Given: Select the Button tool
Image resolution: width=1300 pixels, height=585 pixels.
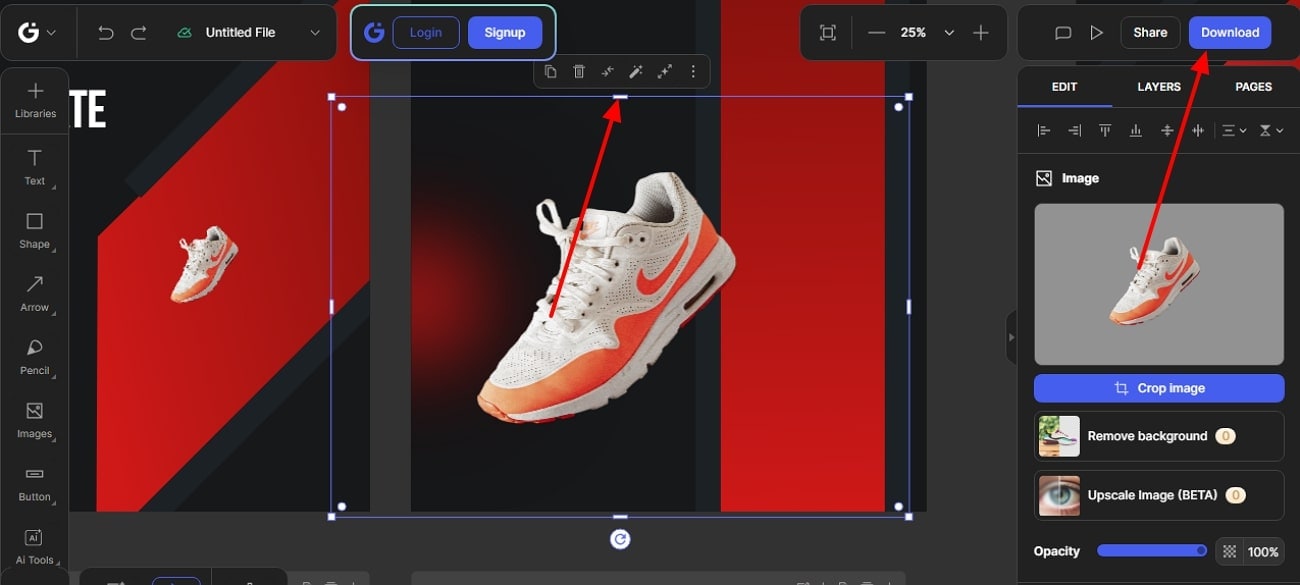Looking at the screenshot, I should [x=35, y=483].
